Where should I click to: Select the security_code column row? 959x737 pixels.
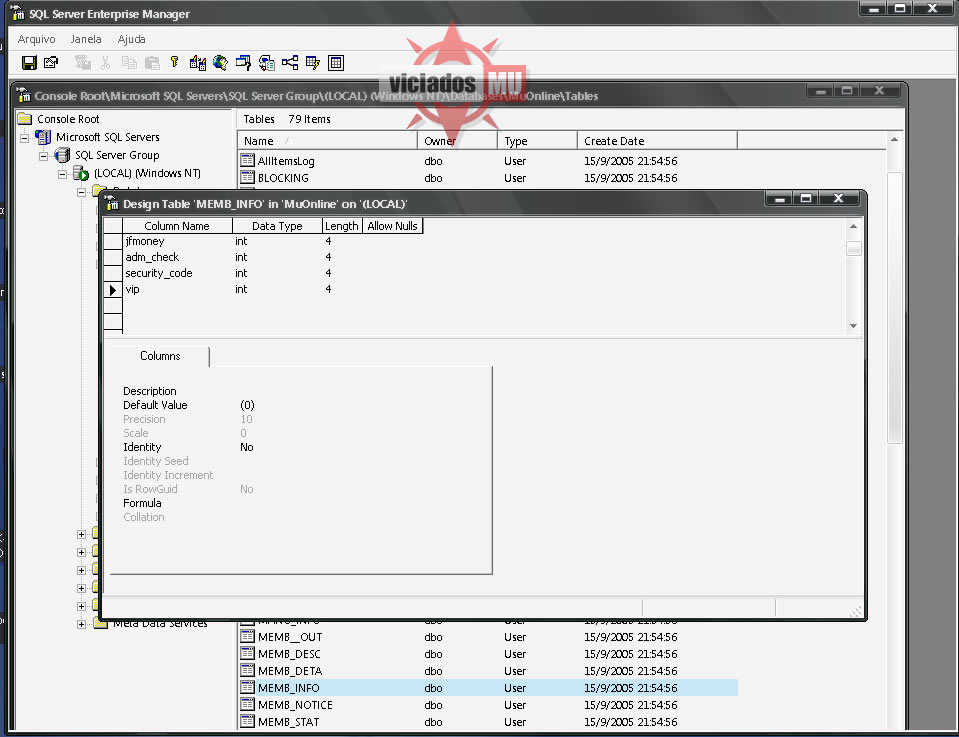point(263,273)
